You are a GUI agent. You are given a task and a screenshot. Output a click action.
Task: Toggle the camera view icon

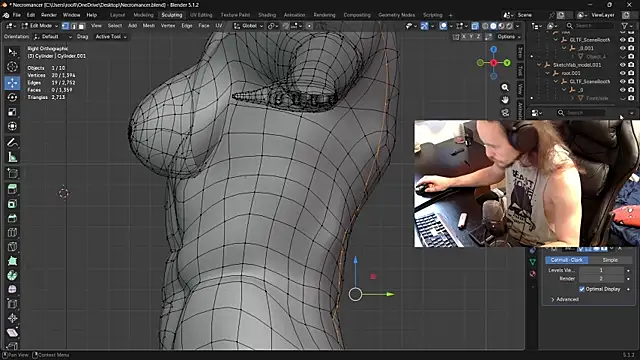[505, 113]
